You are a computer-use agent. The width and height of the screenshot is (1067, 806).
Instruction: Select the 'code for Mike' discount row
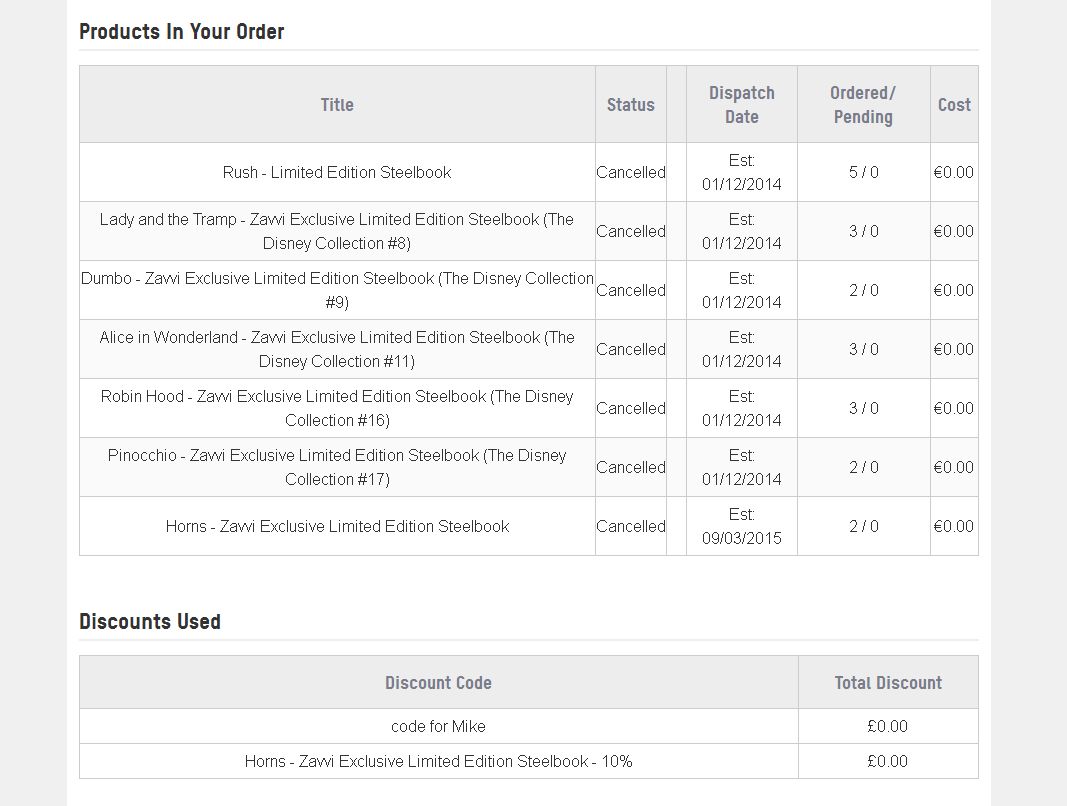coord(438,726)
